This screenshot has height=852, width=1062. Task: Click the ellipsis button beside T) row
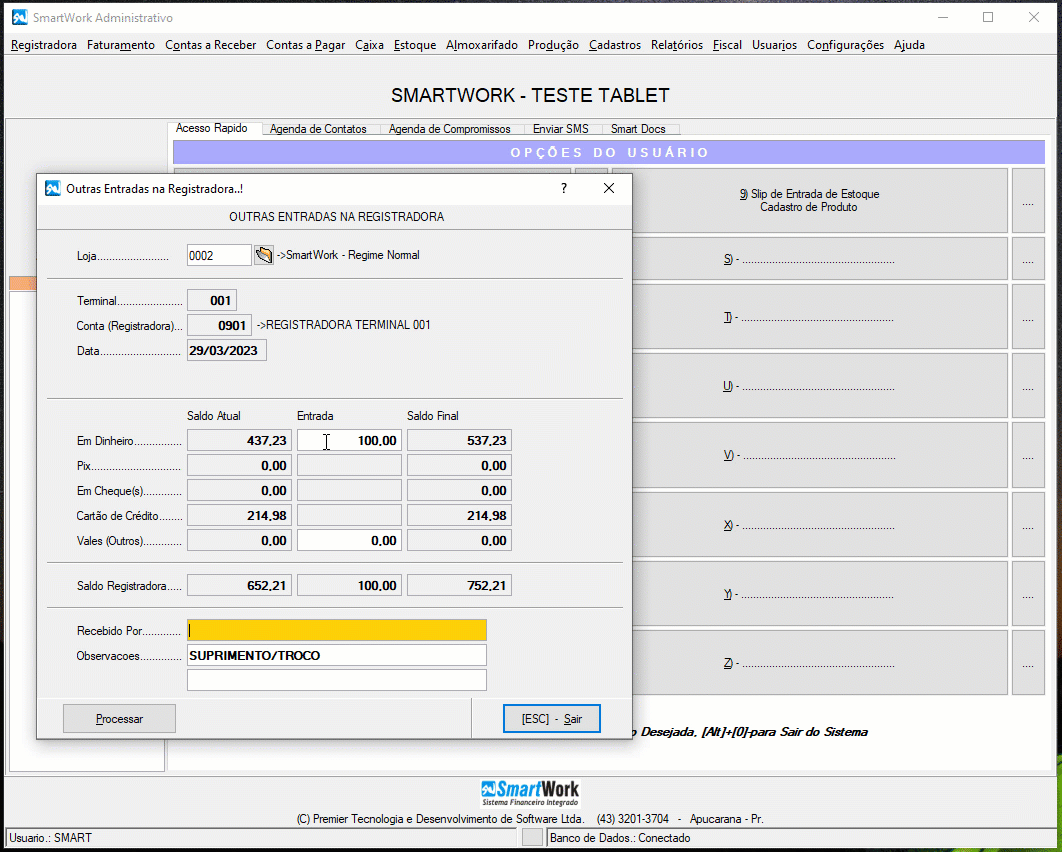click(x=1028, y=317)
